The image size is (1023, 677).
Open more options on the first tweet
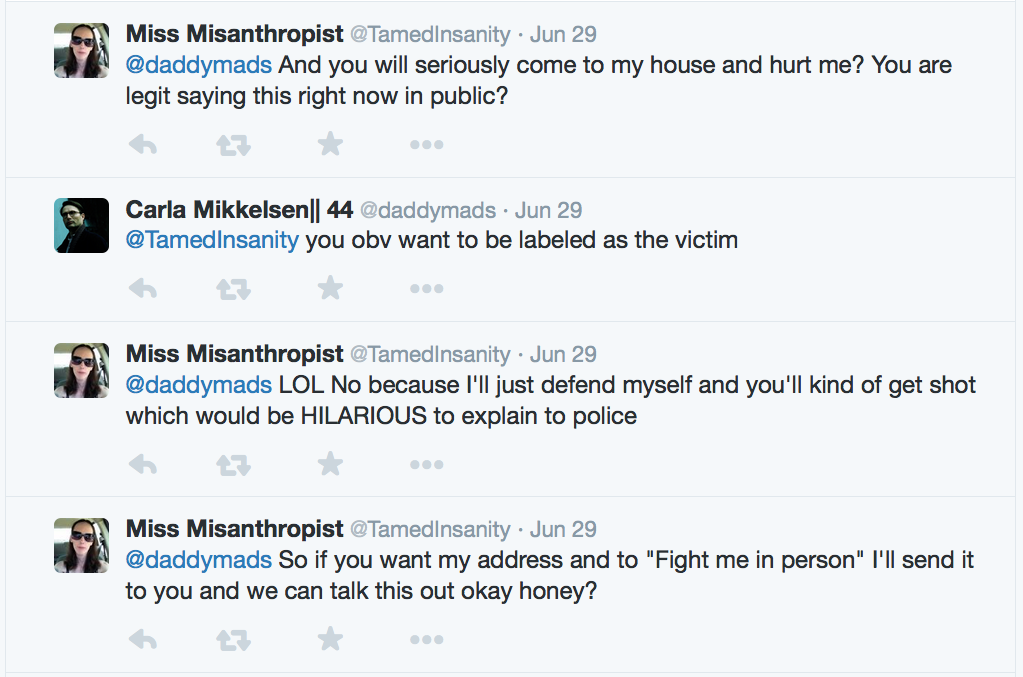point(426,145)
